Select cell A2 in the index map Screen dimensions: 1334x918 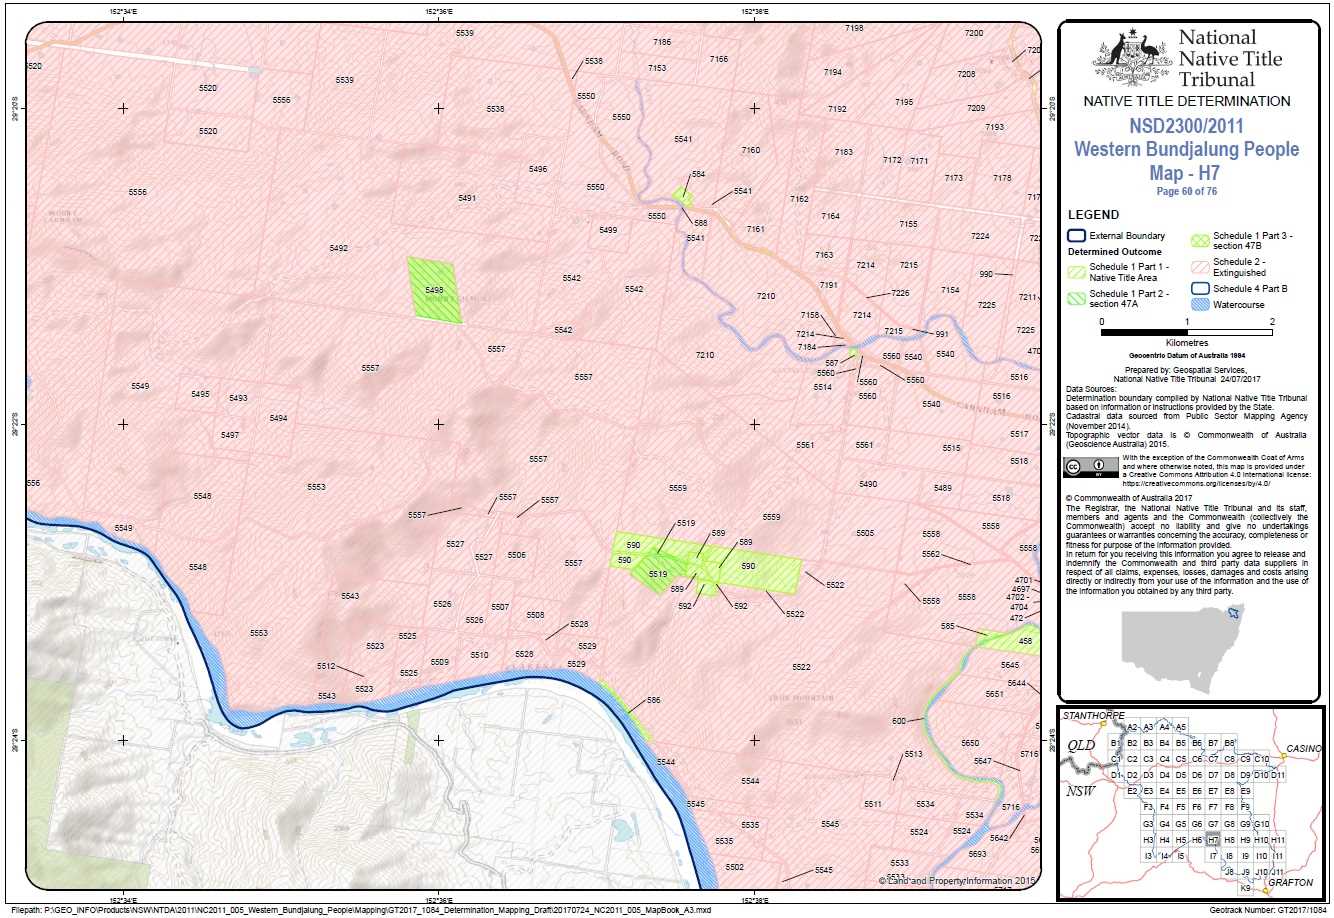1132,728
